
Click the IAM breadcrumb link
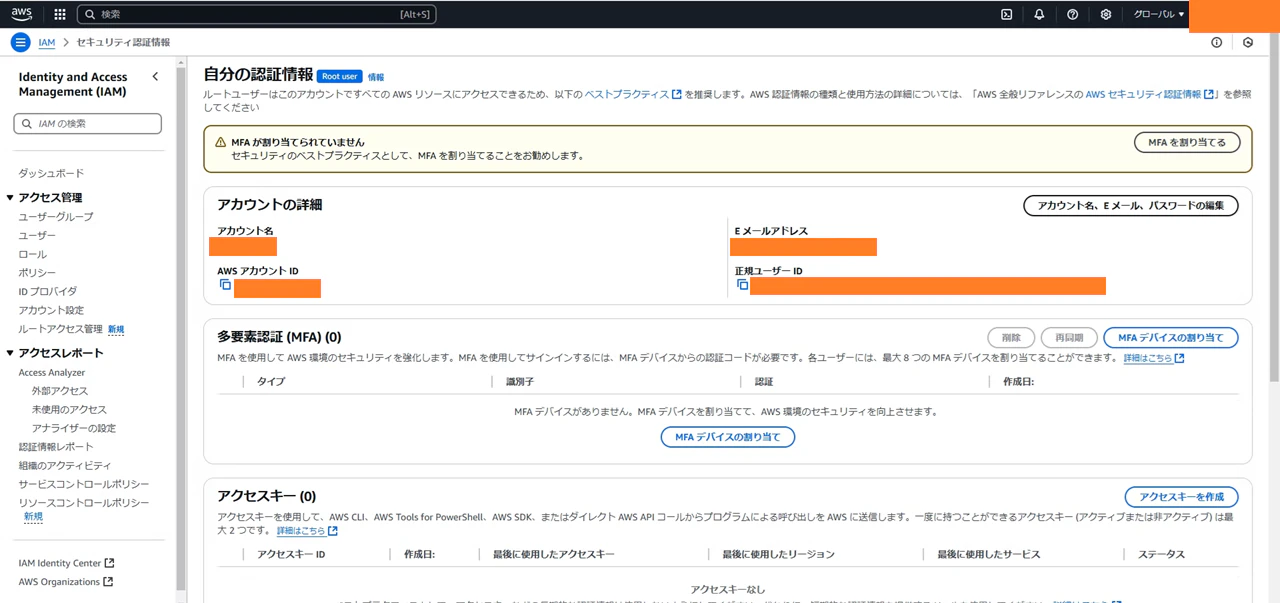point(47,43)
